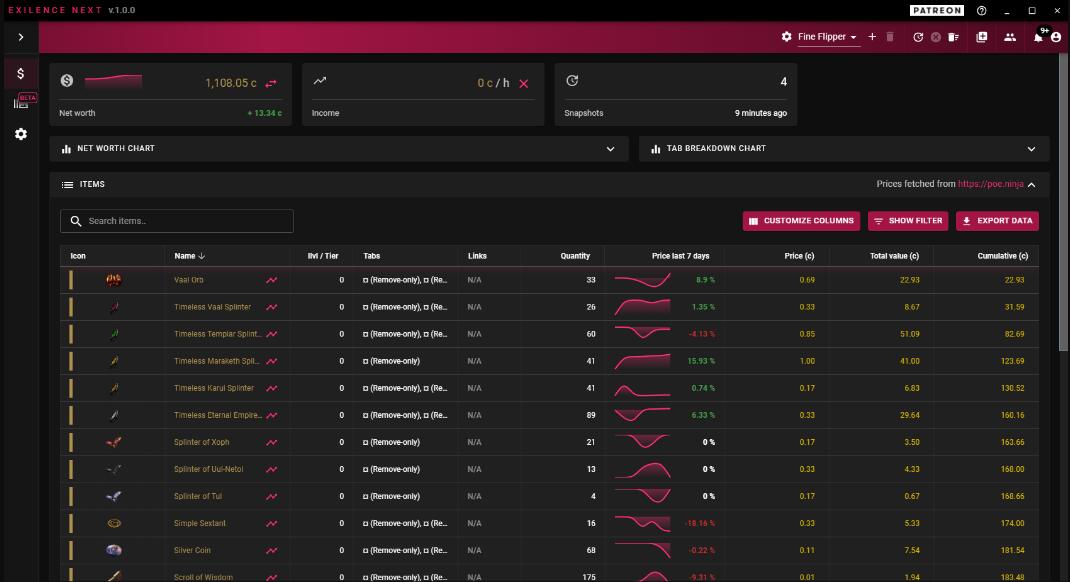Image resolution: width=1070 pixels, height=582 pixels.
Task: Expand the Tab Breakdown Chart panel
Action: coord(844,148)
